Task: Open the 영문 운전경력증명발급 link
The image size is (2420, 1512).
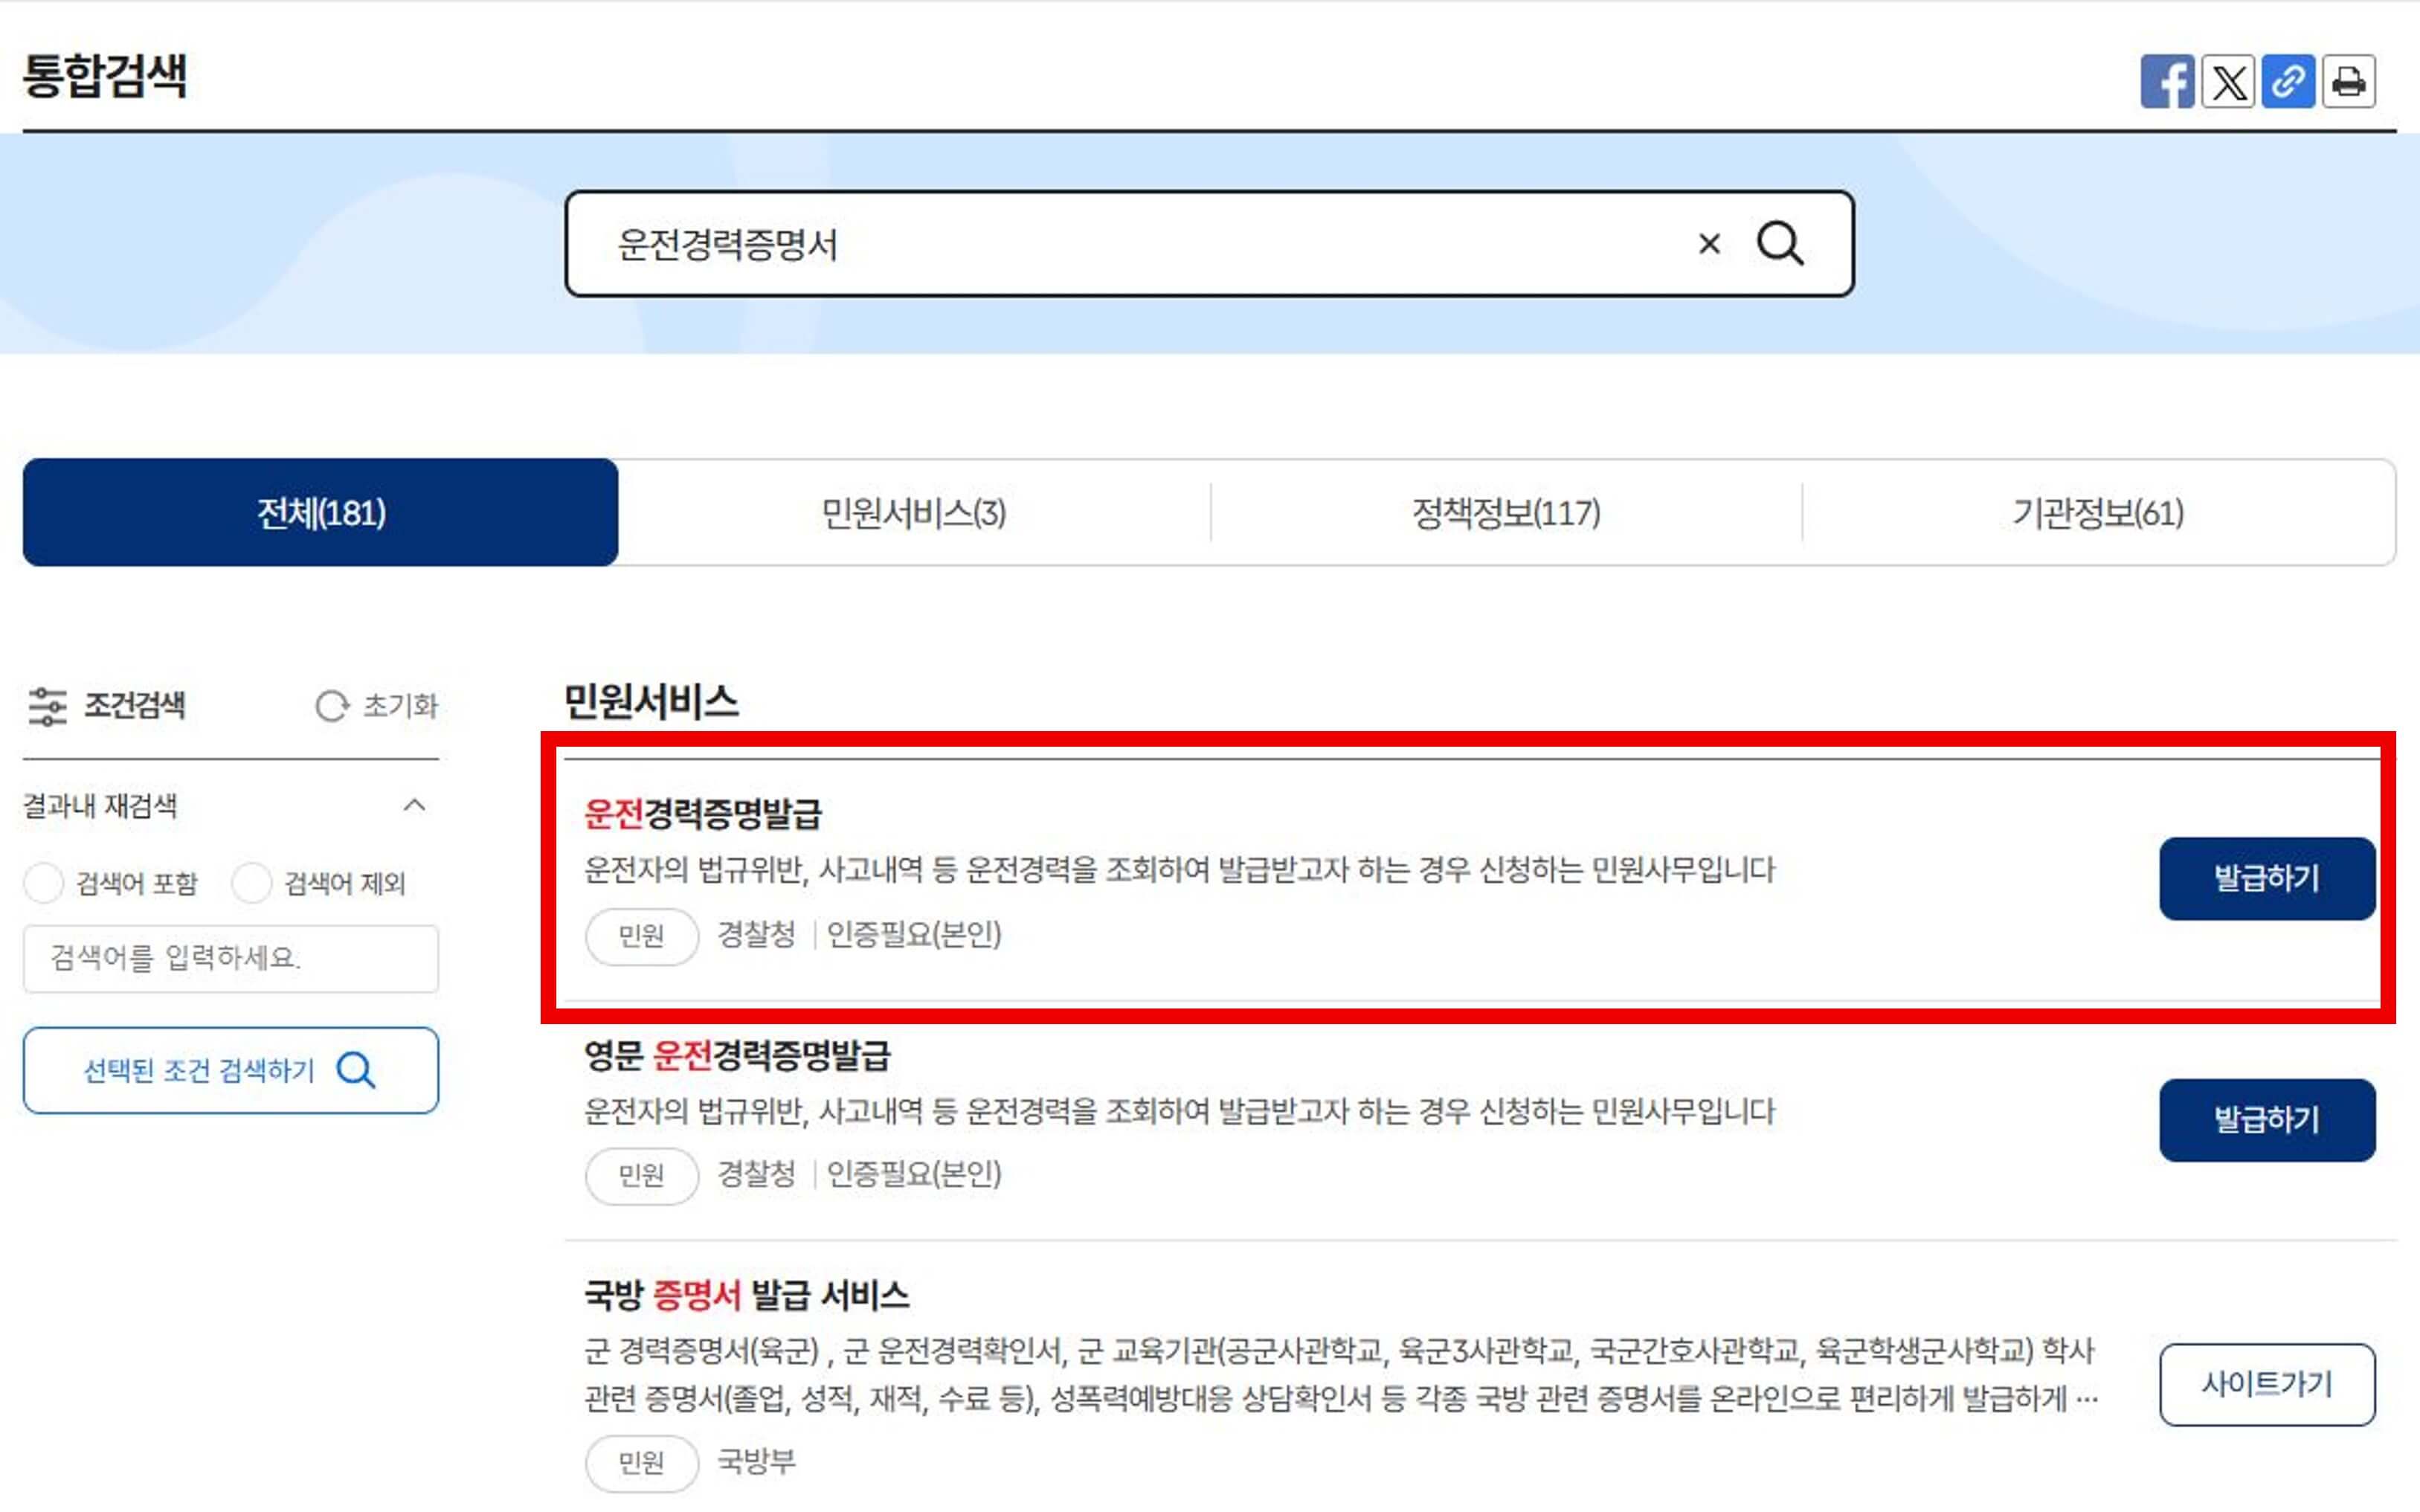Action: click(741, 1055)
